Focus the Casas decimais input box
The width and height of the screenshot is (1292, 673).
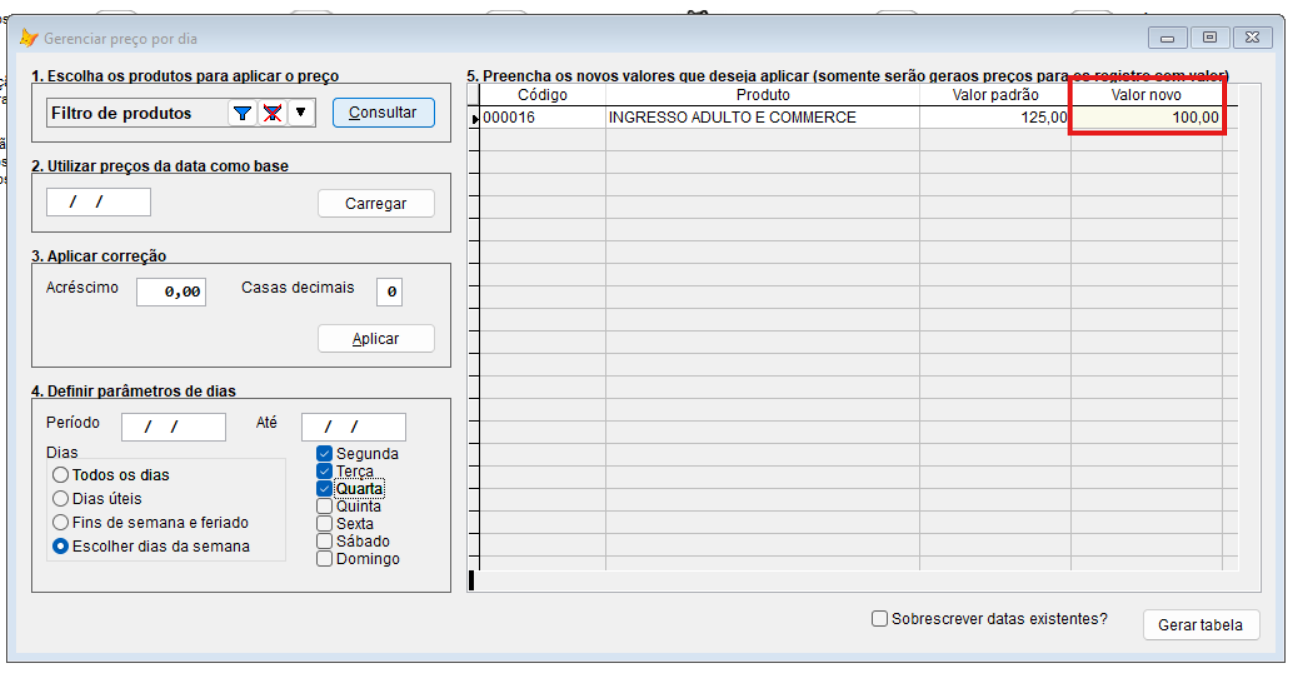(389, 292)
